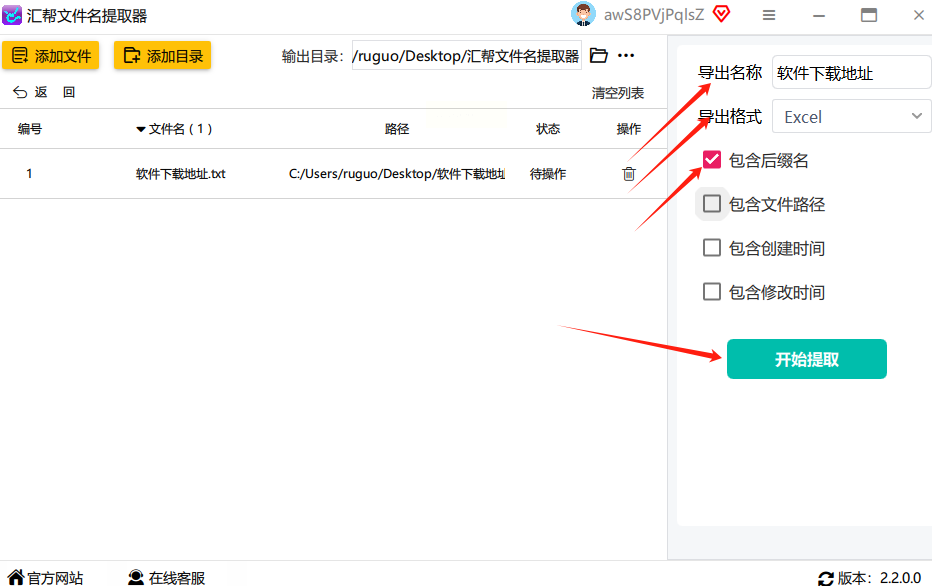932x586 pixels.
Task: Click the red VIP diamond badge
Action: click(722, 14)
